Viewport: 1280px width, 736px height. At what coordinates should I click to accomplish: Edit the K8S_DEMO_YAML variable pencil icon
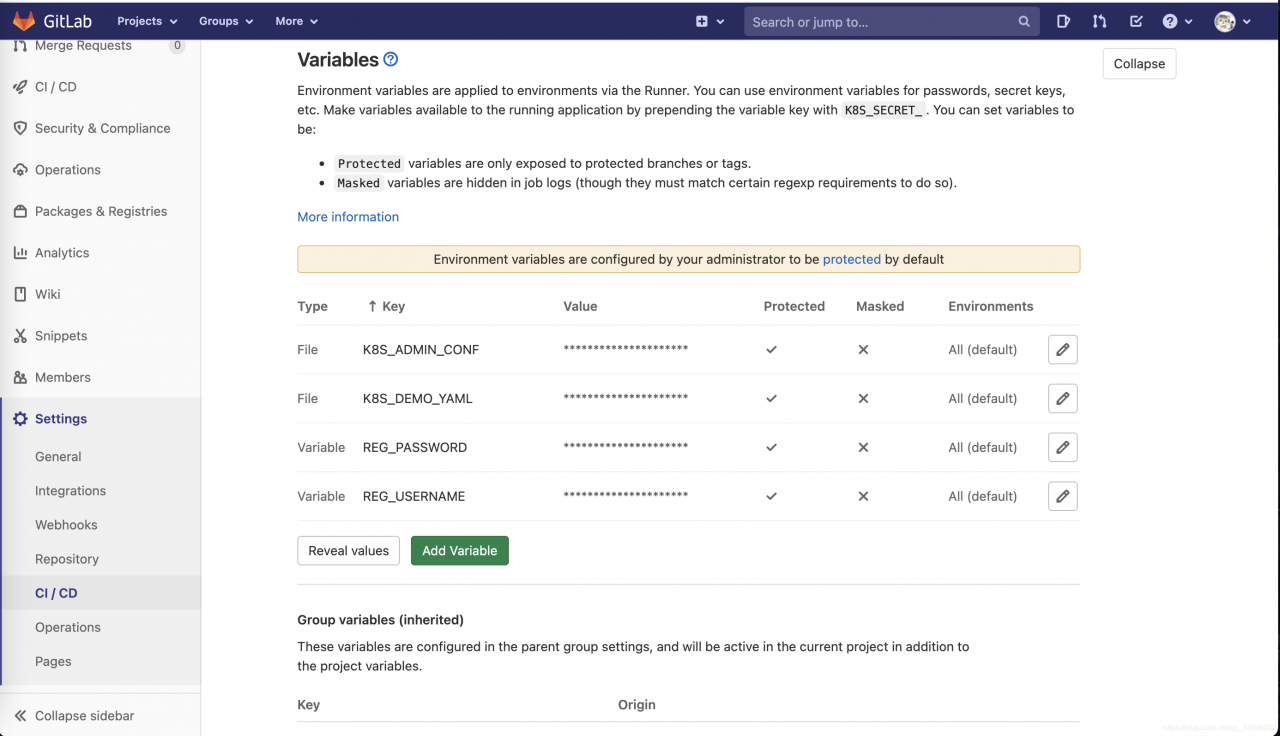point(1063,398)
